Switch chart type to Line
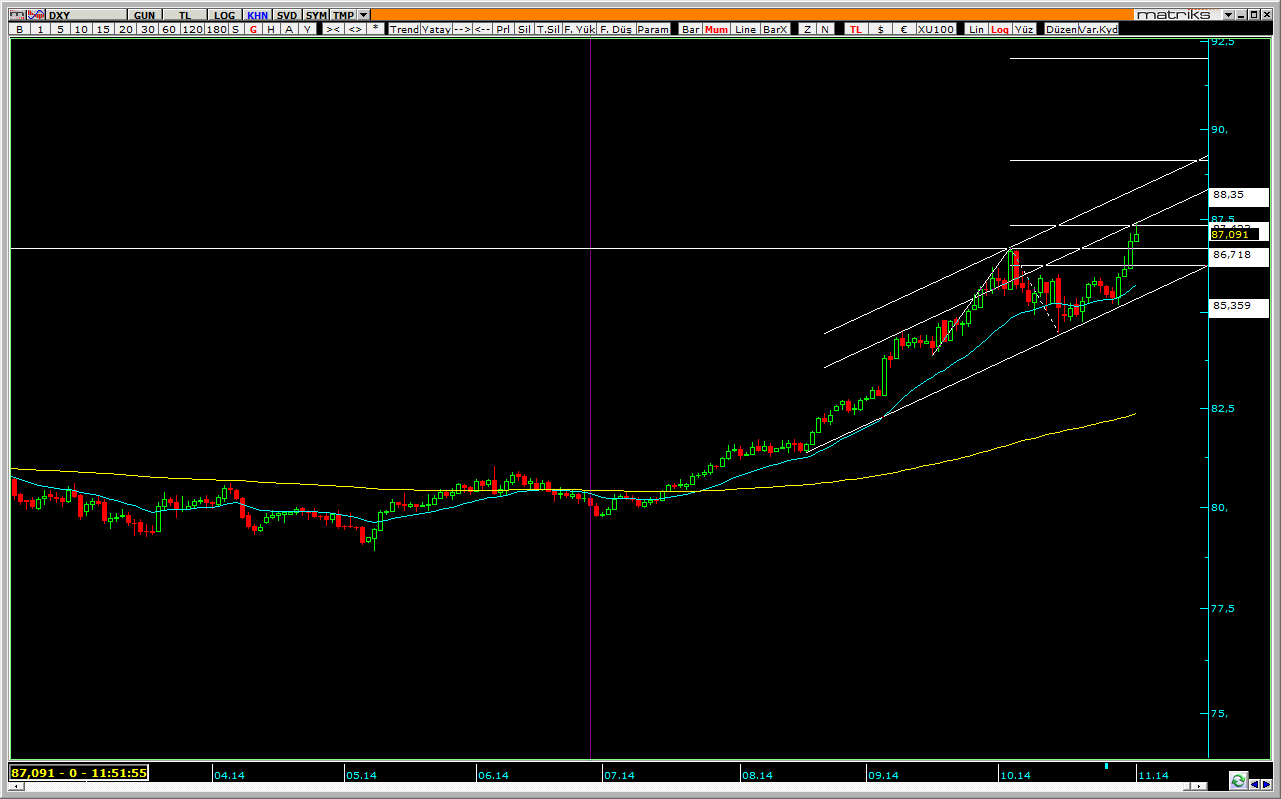Screen dimensions: 1281x799 click(x=745, y=29)
